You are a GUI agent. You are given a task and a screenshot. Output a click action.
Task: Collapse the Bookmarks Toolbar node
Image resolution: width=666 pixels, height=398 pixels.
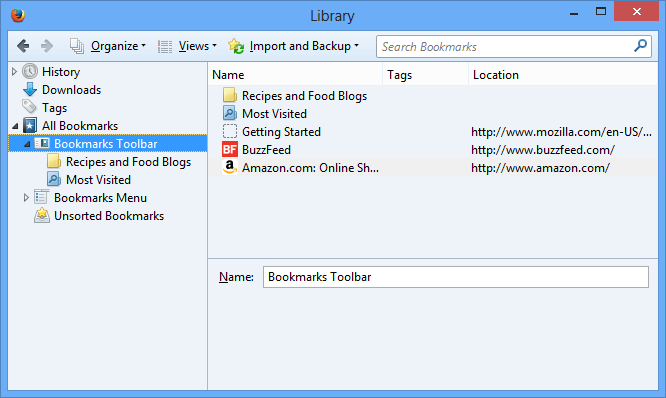[27, 144]
